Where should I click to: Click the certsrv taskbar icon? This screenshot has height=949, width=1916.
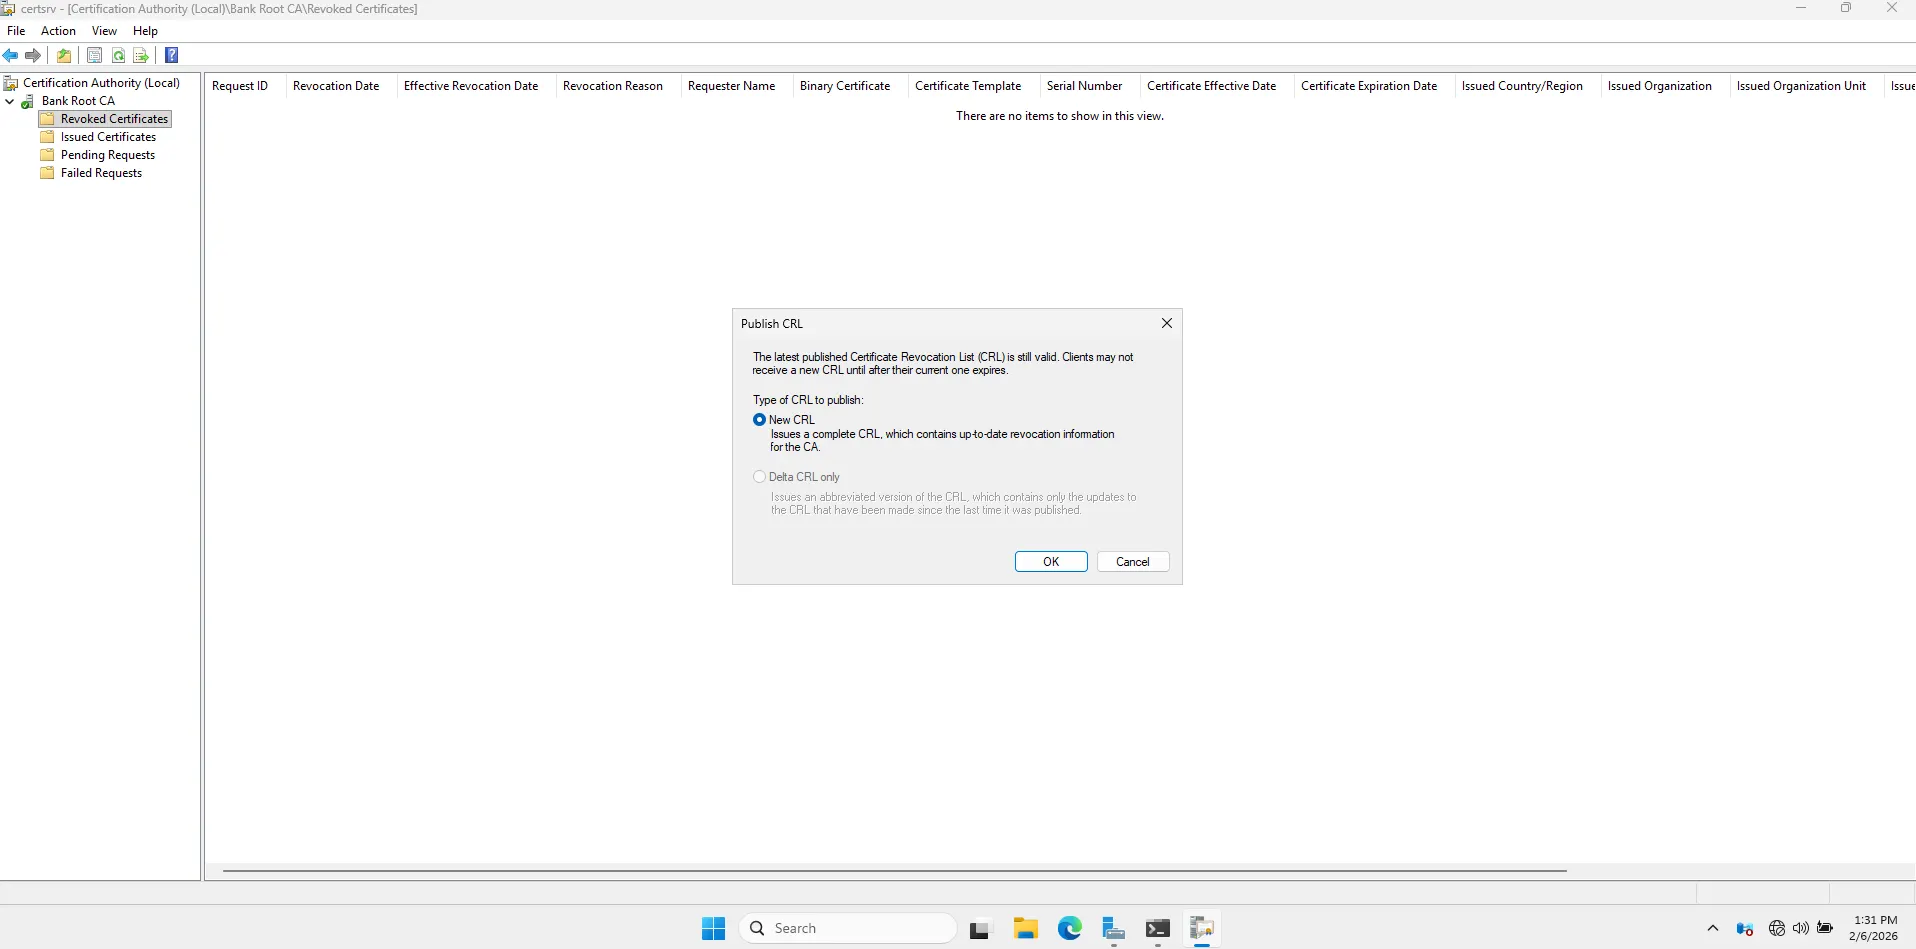click(x=1202, y=929)
